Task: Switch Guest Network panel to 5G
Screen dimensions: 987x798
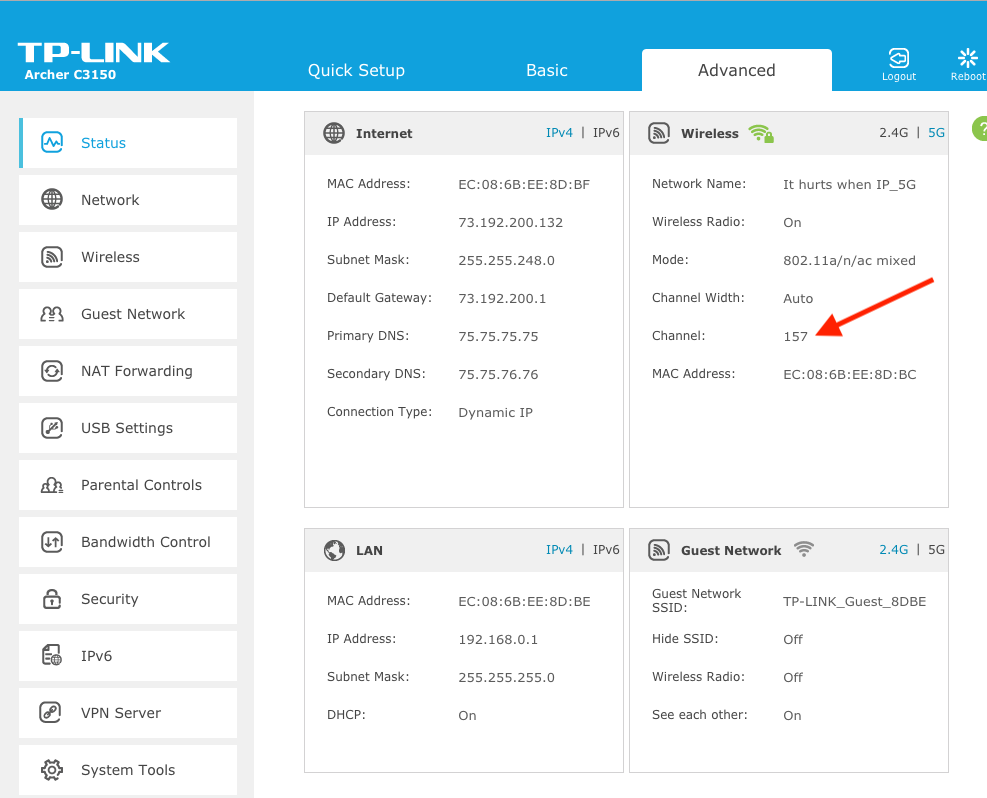Action: (x=936, y=549)
